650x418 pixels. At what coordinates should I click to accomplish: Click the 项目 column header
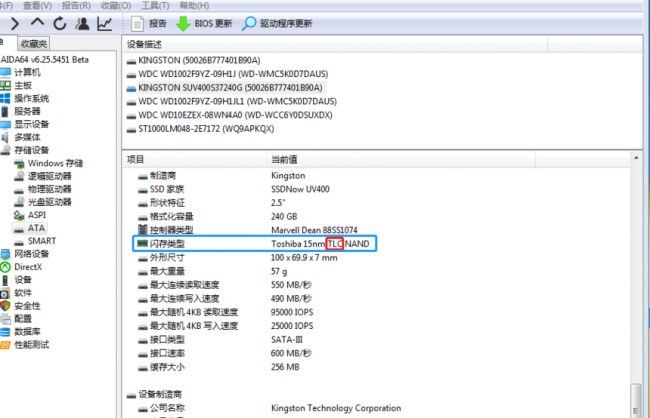pos(194,160)
